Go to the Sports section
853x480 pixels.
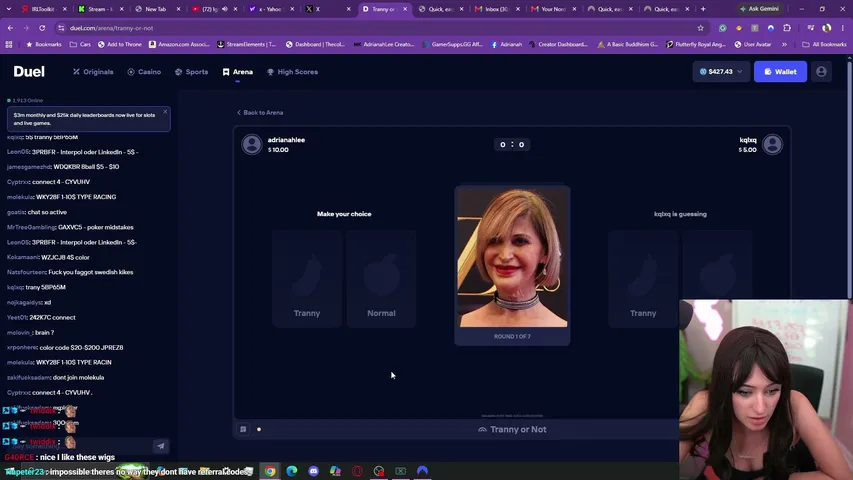(191, 72)
